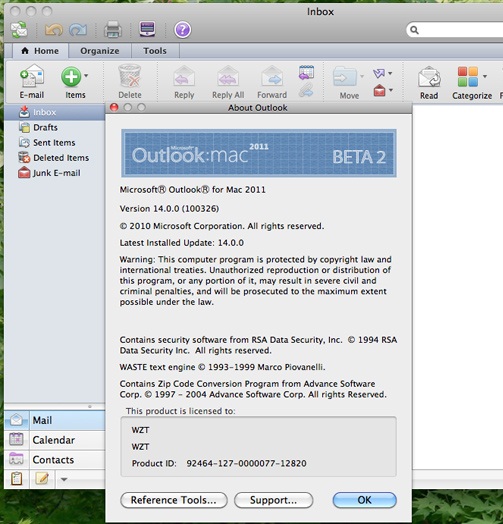Open the Junk dropdown arrow
The image size is (503, 524).
(x=391, y=90)
